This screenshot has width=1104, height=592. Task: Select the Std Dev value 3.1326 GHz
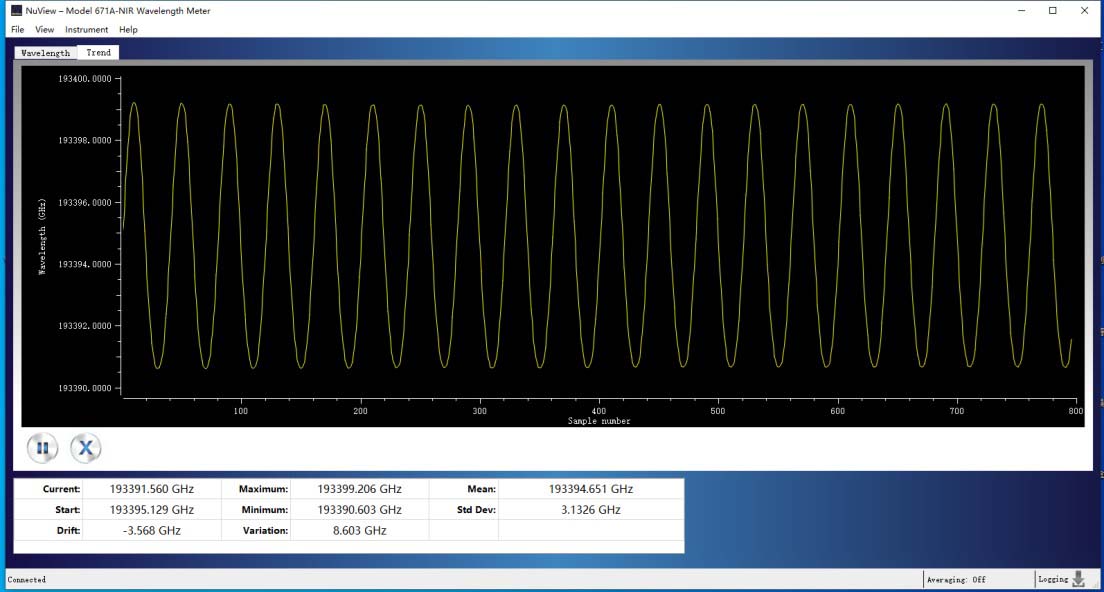(x=590, y=510)
